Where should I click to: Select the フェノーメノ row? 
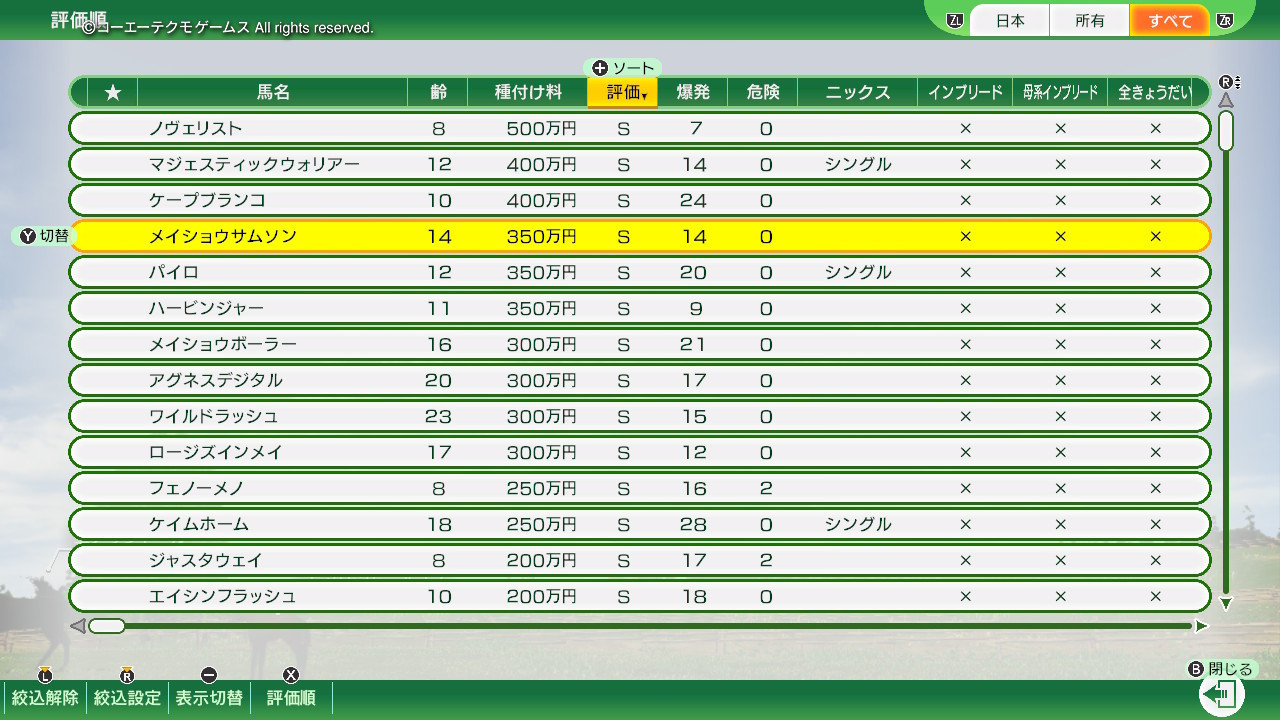640,488
